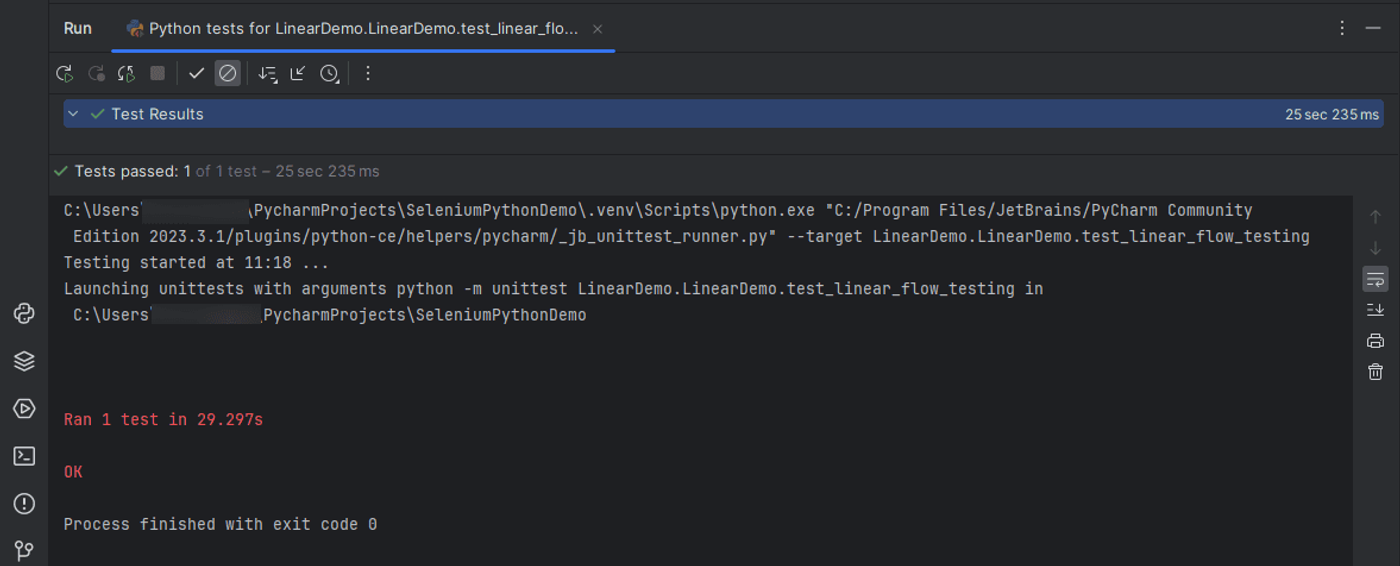The height and width of the screenshot is (566, 1400).
Task: Open test toolbar more options
Action: tap(367, 73)
